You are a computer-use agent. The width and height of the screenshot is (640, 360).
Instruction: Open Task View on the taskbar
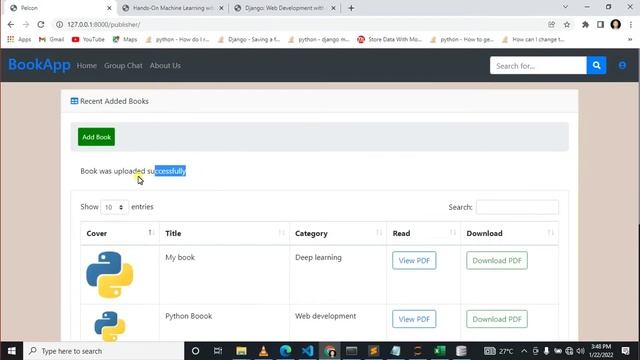tap(218, 351)
